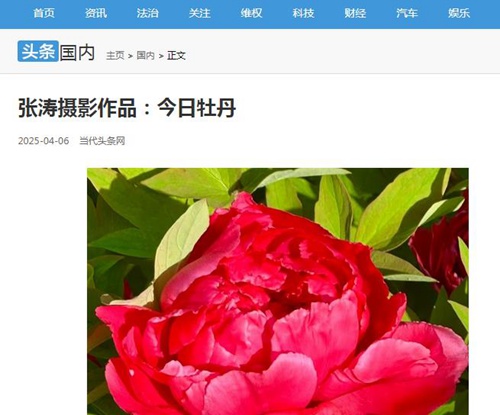
Task: Click the 正文 breadcrumb item
Action: tap(176, 55)
